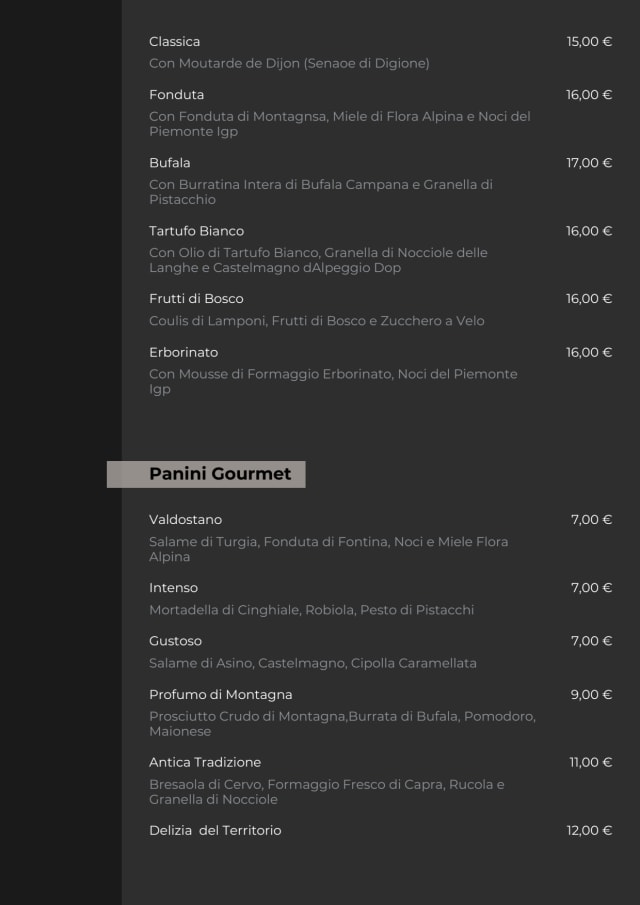This screenshot has height=905, width=640.
Task: Choose Delizia del Territorio panino
Action: pyautogui.click(x=215, y=831)
